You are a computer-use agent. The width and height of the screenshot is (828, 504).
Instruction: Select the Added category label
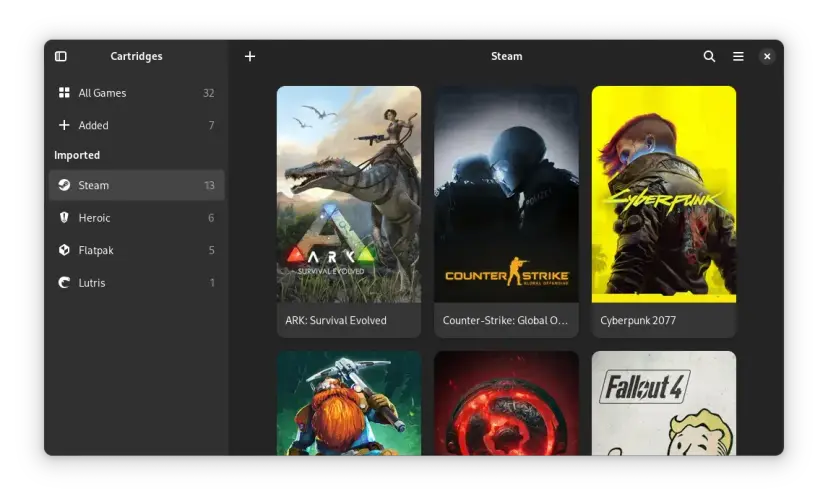[x=93, y=125]
